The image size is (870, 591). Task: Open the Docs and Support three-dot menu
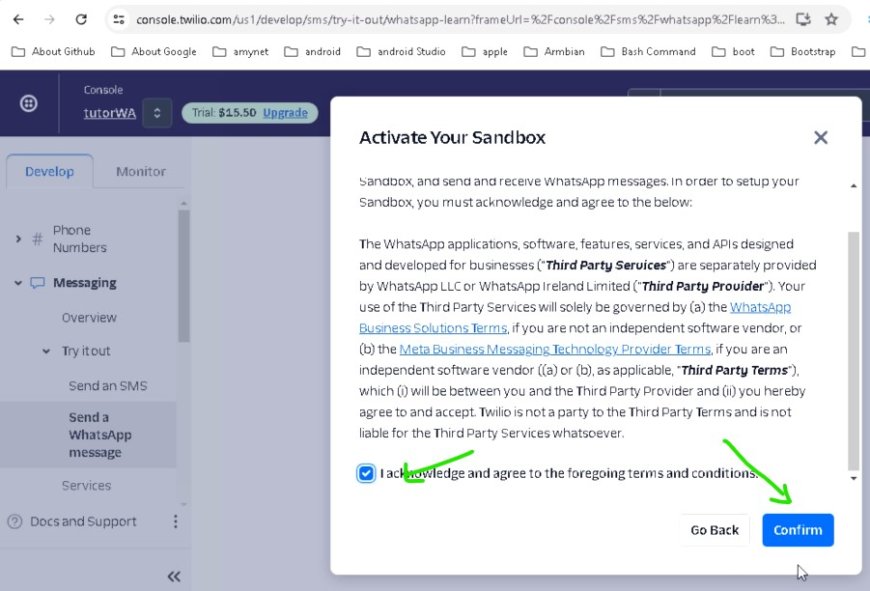point(175,521)
